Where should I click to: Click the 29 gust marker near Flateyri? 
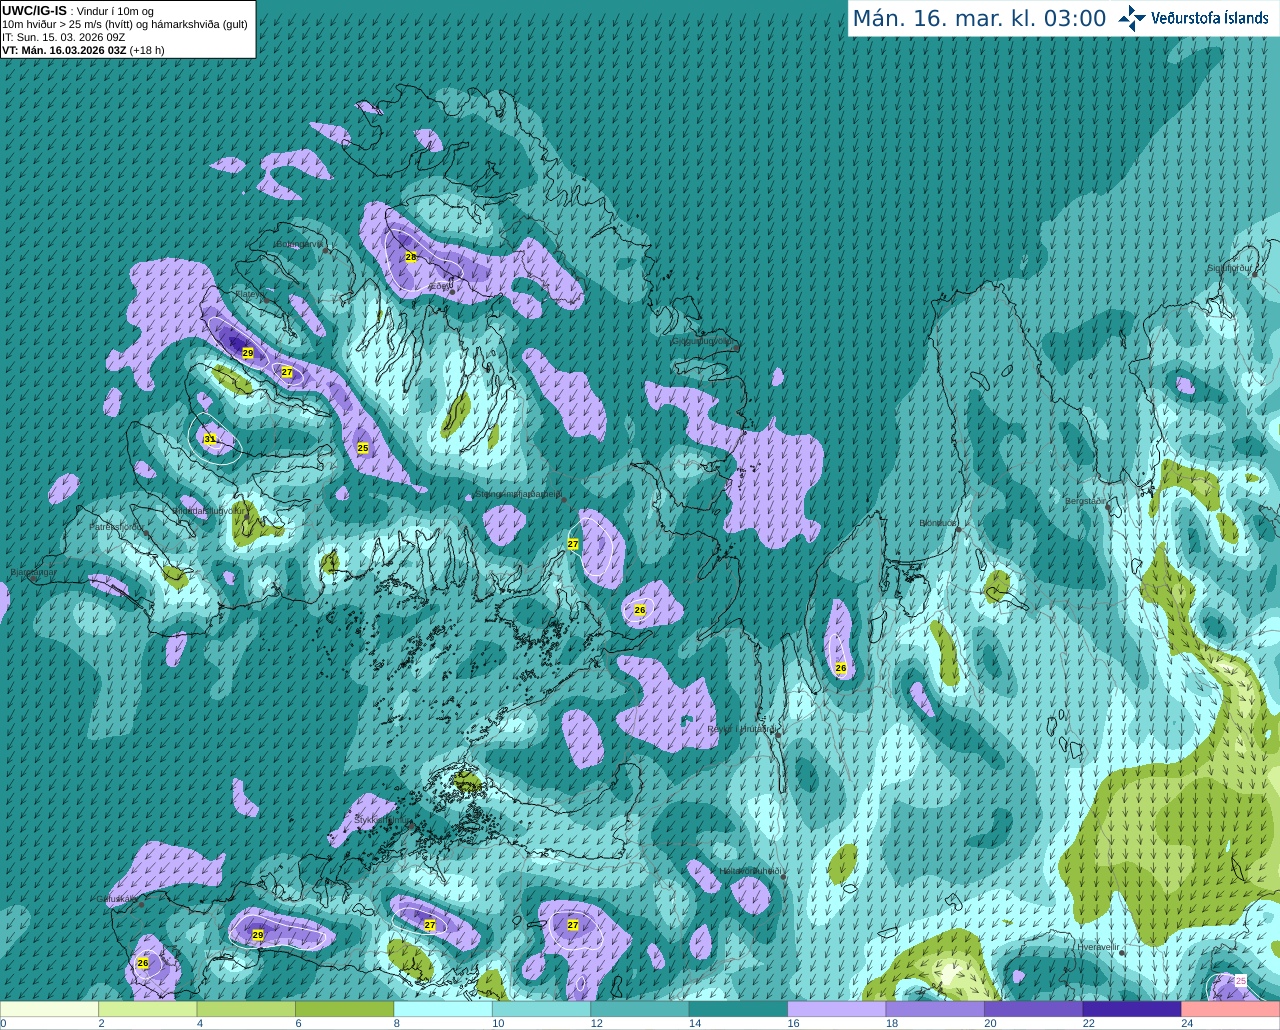pos(248,353)
